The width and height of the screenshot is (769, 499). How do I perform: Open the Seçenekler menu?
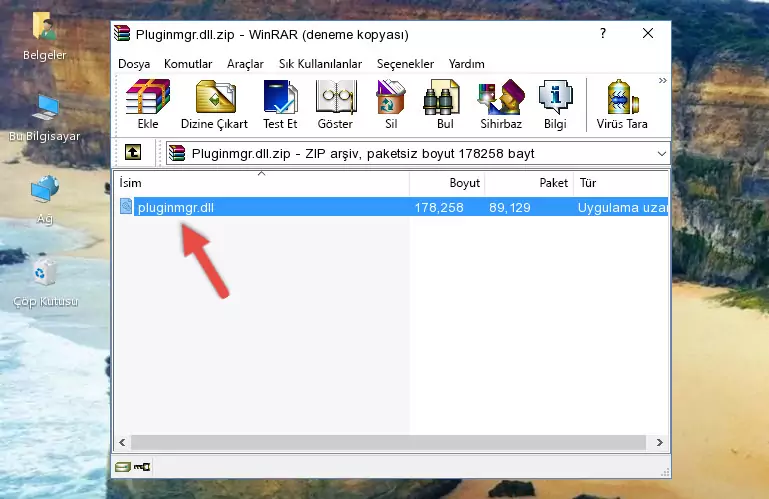[x=405, y=64]
